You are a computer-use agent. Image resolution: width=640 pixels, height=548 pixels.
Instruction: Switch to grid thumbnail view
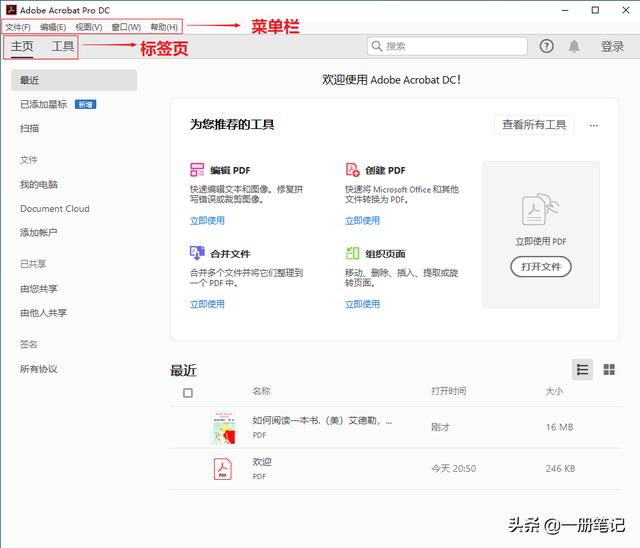tap(609, 370)
